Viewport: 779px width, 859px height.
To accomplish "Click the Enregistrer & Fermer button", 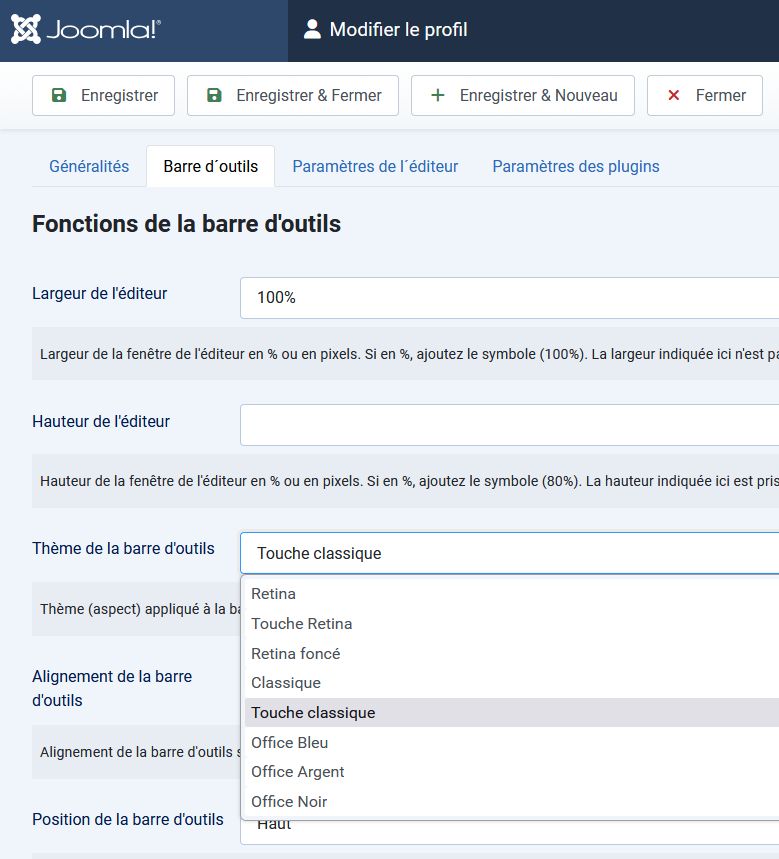I will [x=293, y=96].
